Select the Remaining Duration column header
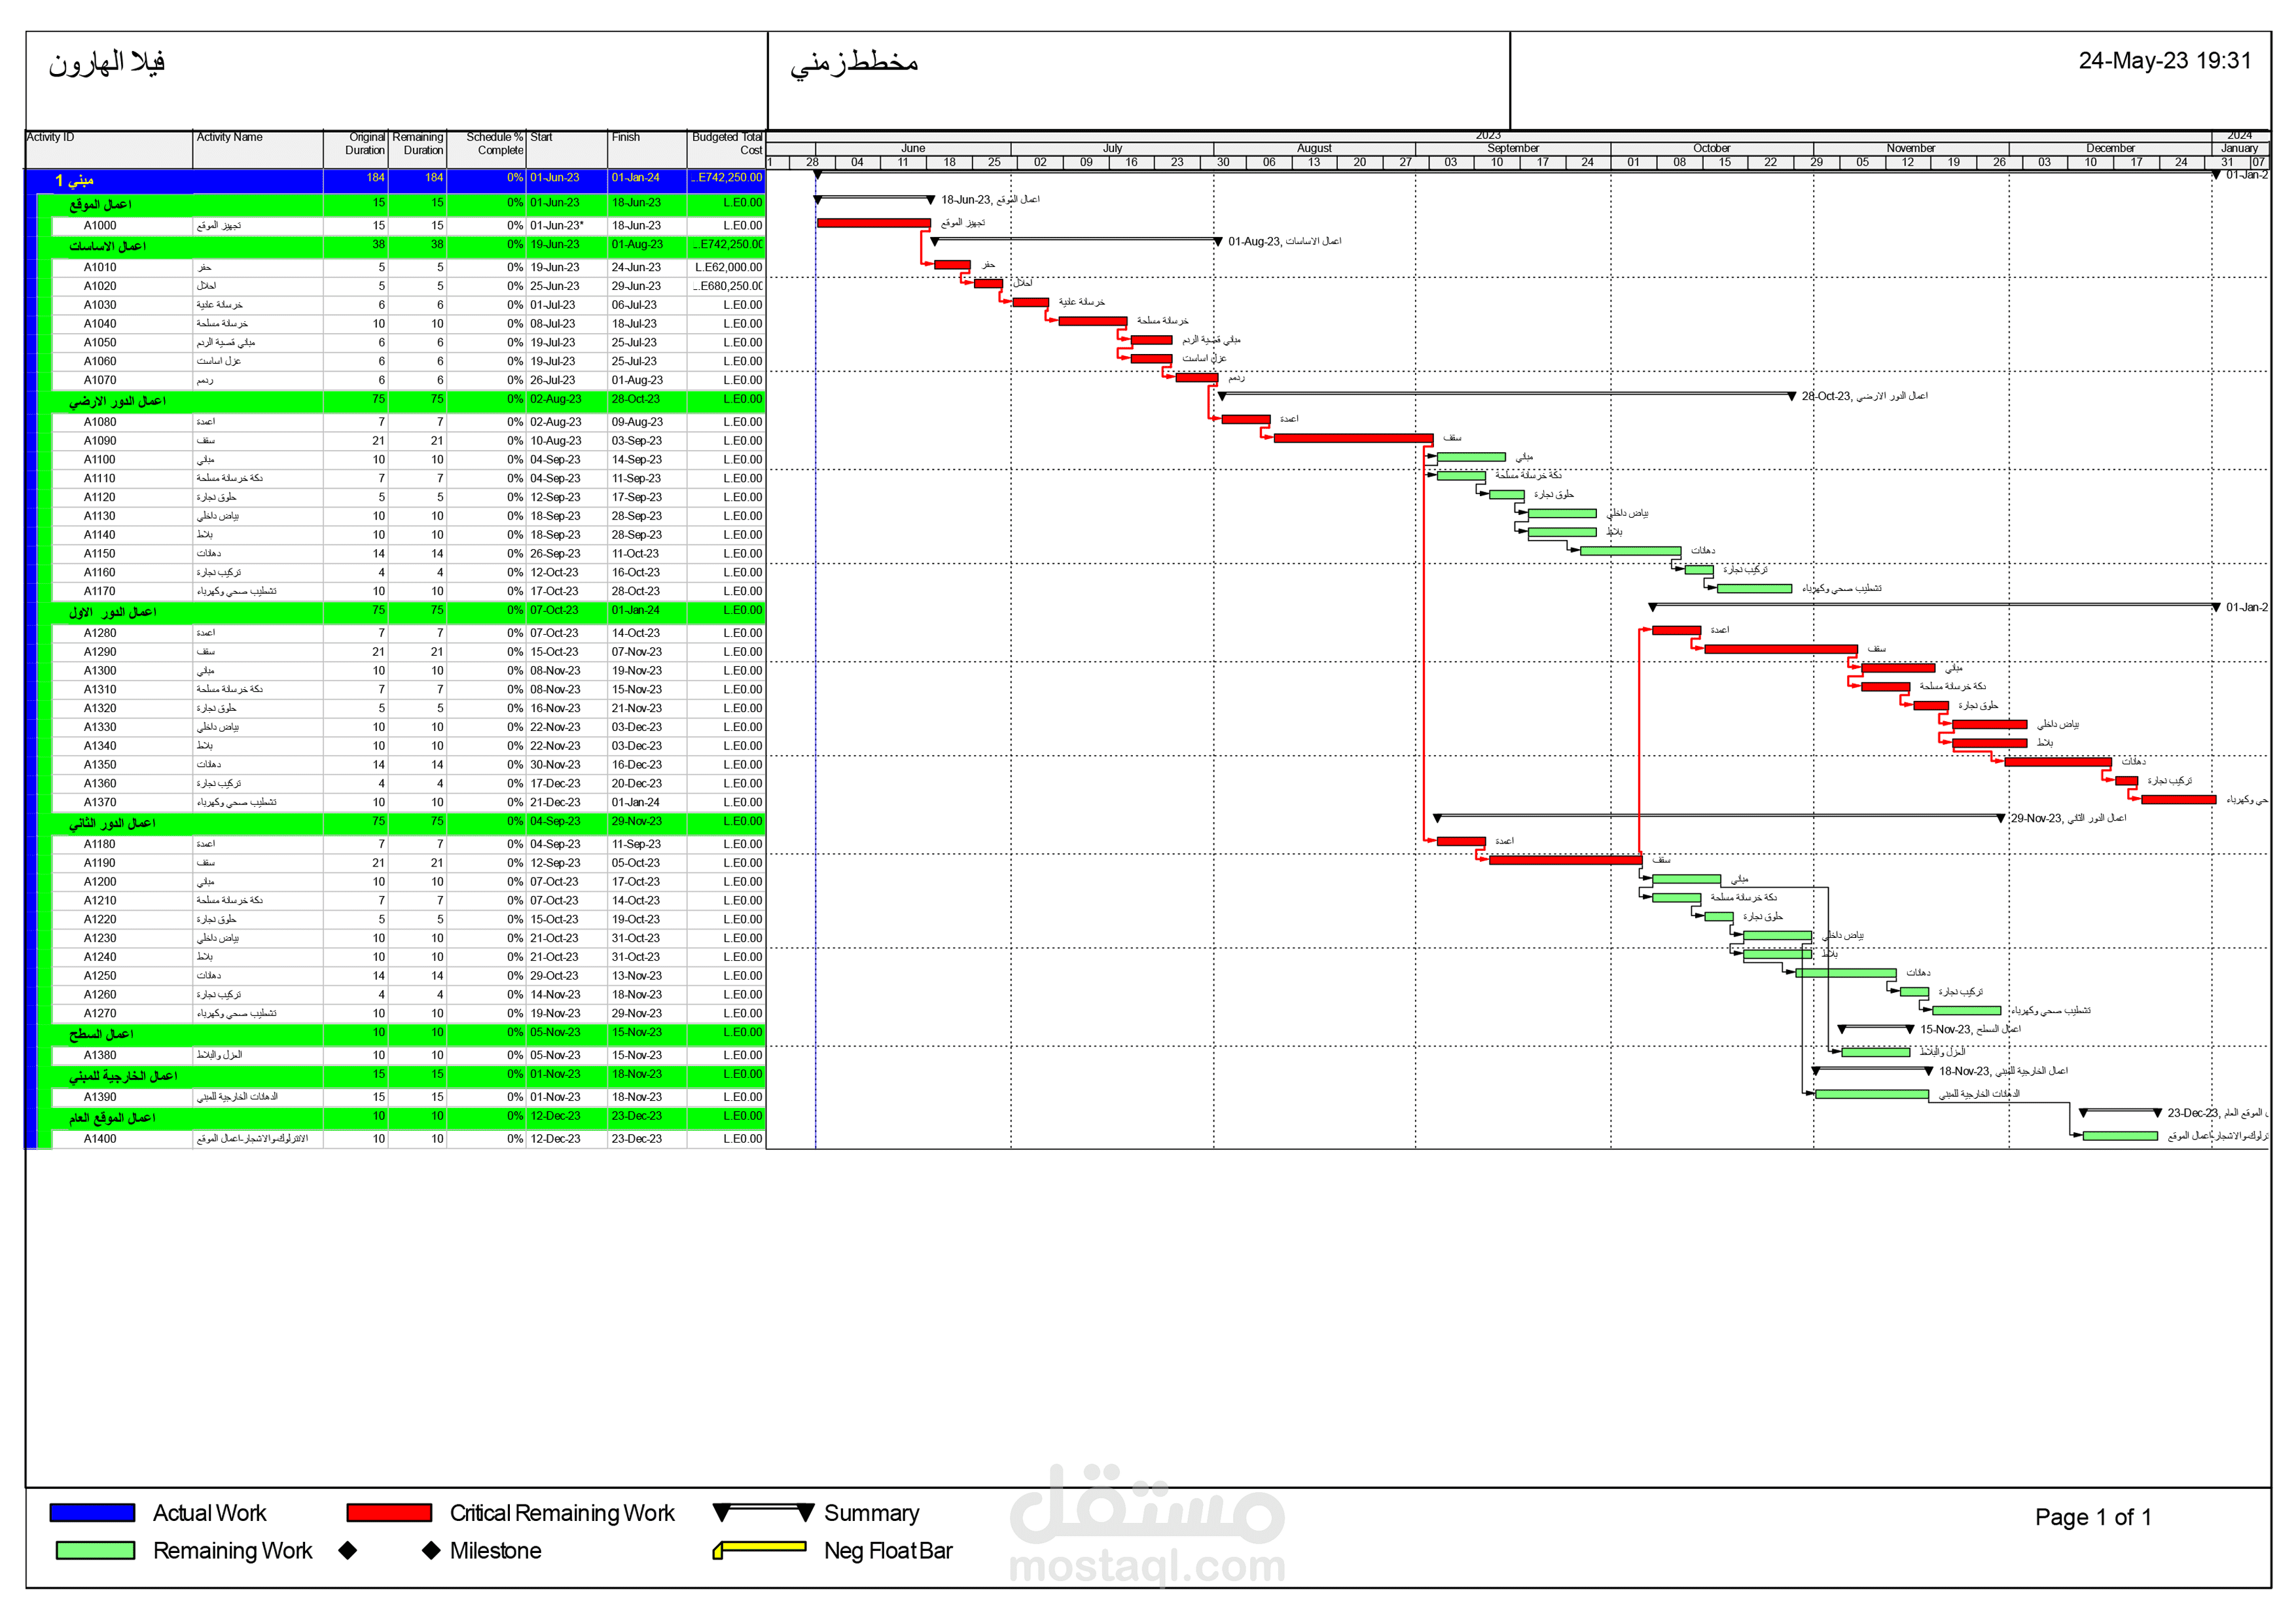Screen dimensions: 2296x1623 click(417, 149)
